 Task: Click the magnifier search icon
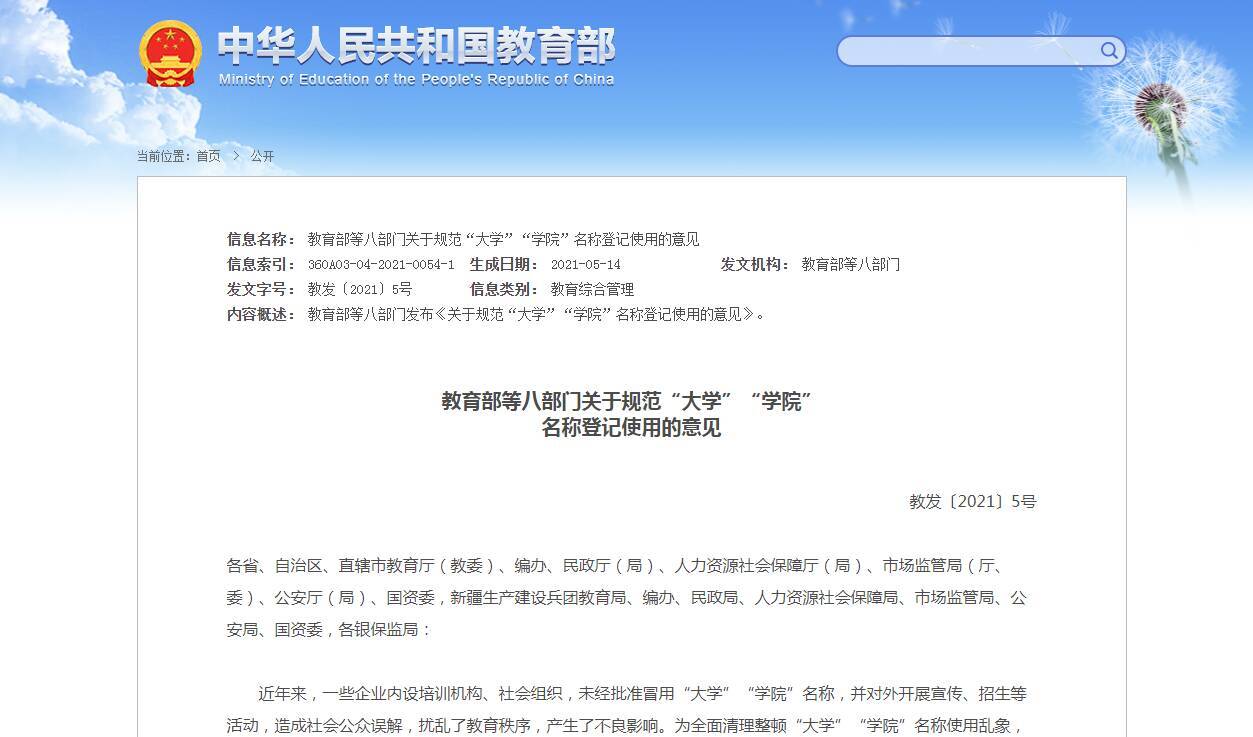[x=1109, y=51]
